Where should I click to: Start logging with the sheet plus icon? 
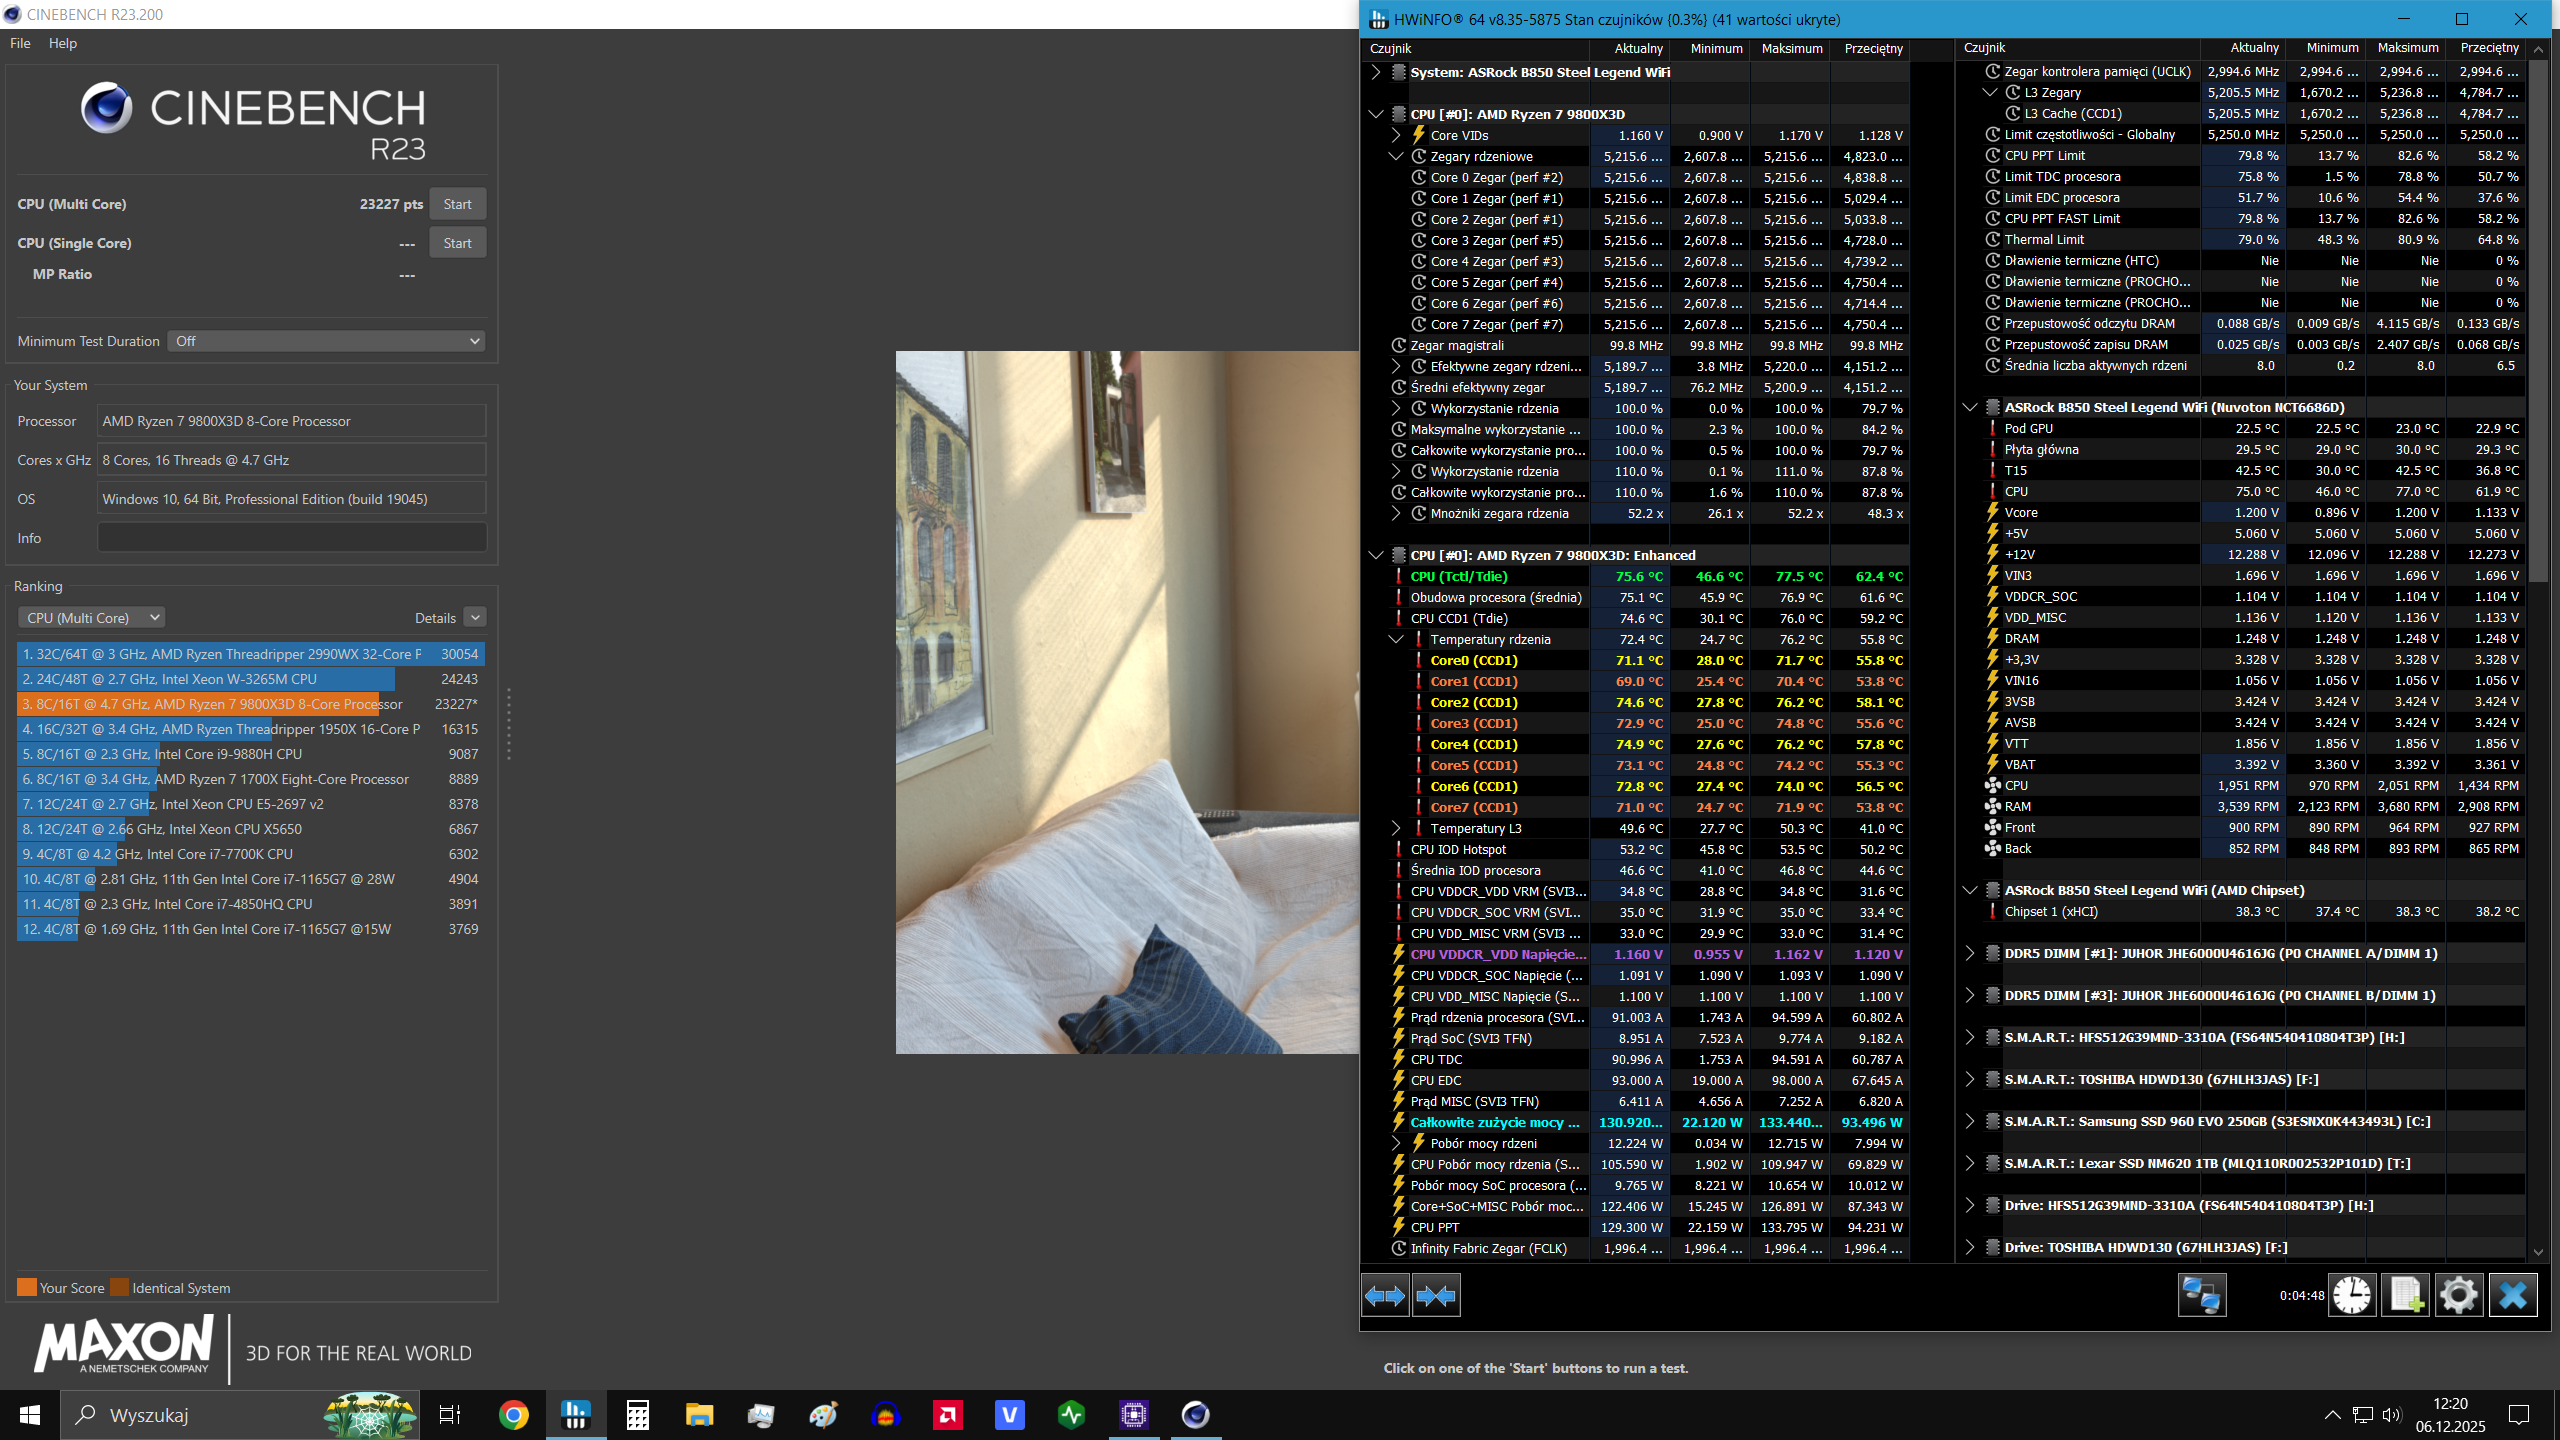2405,1296
